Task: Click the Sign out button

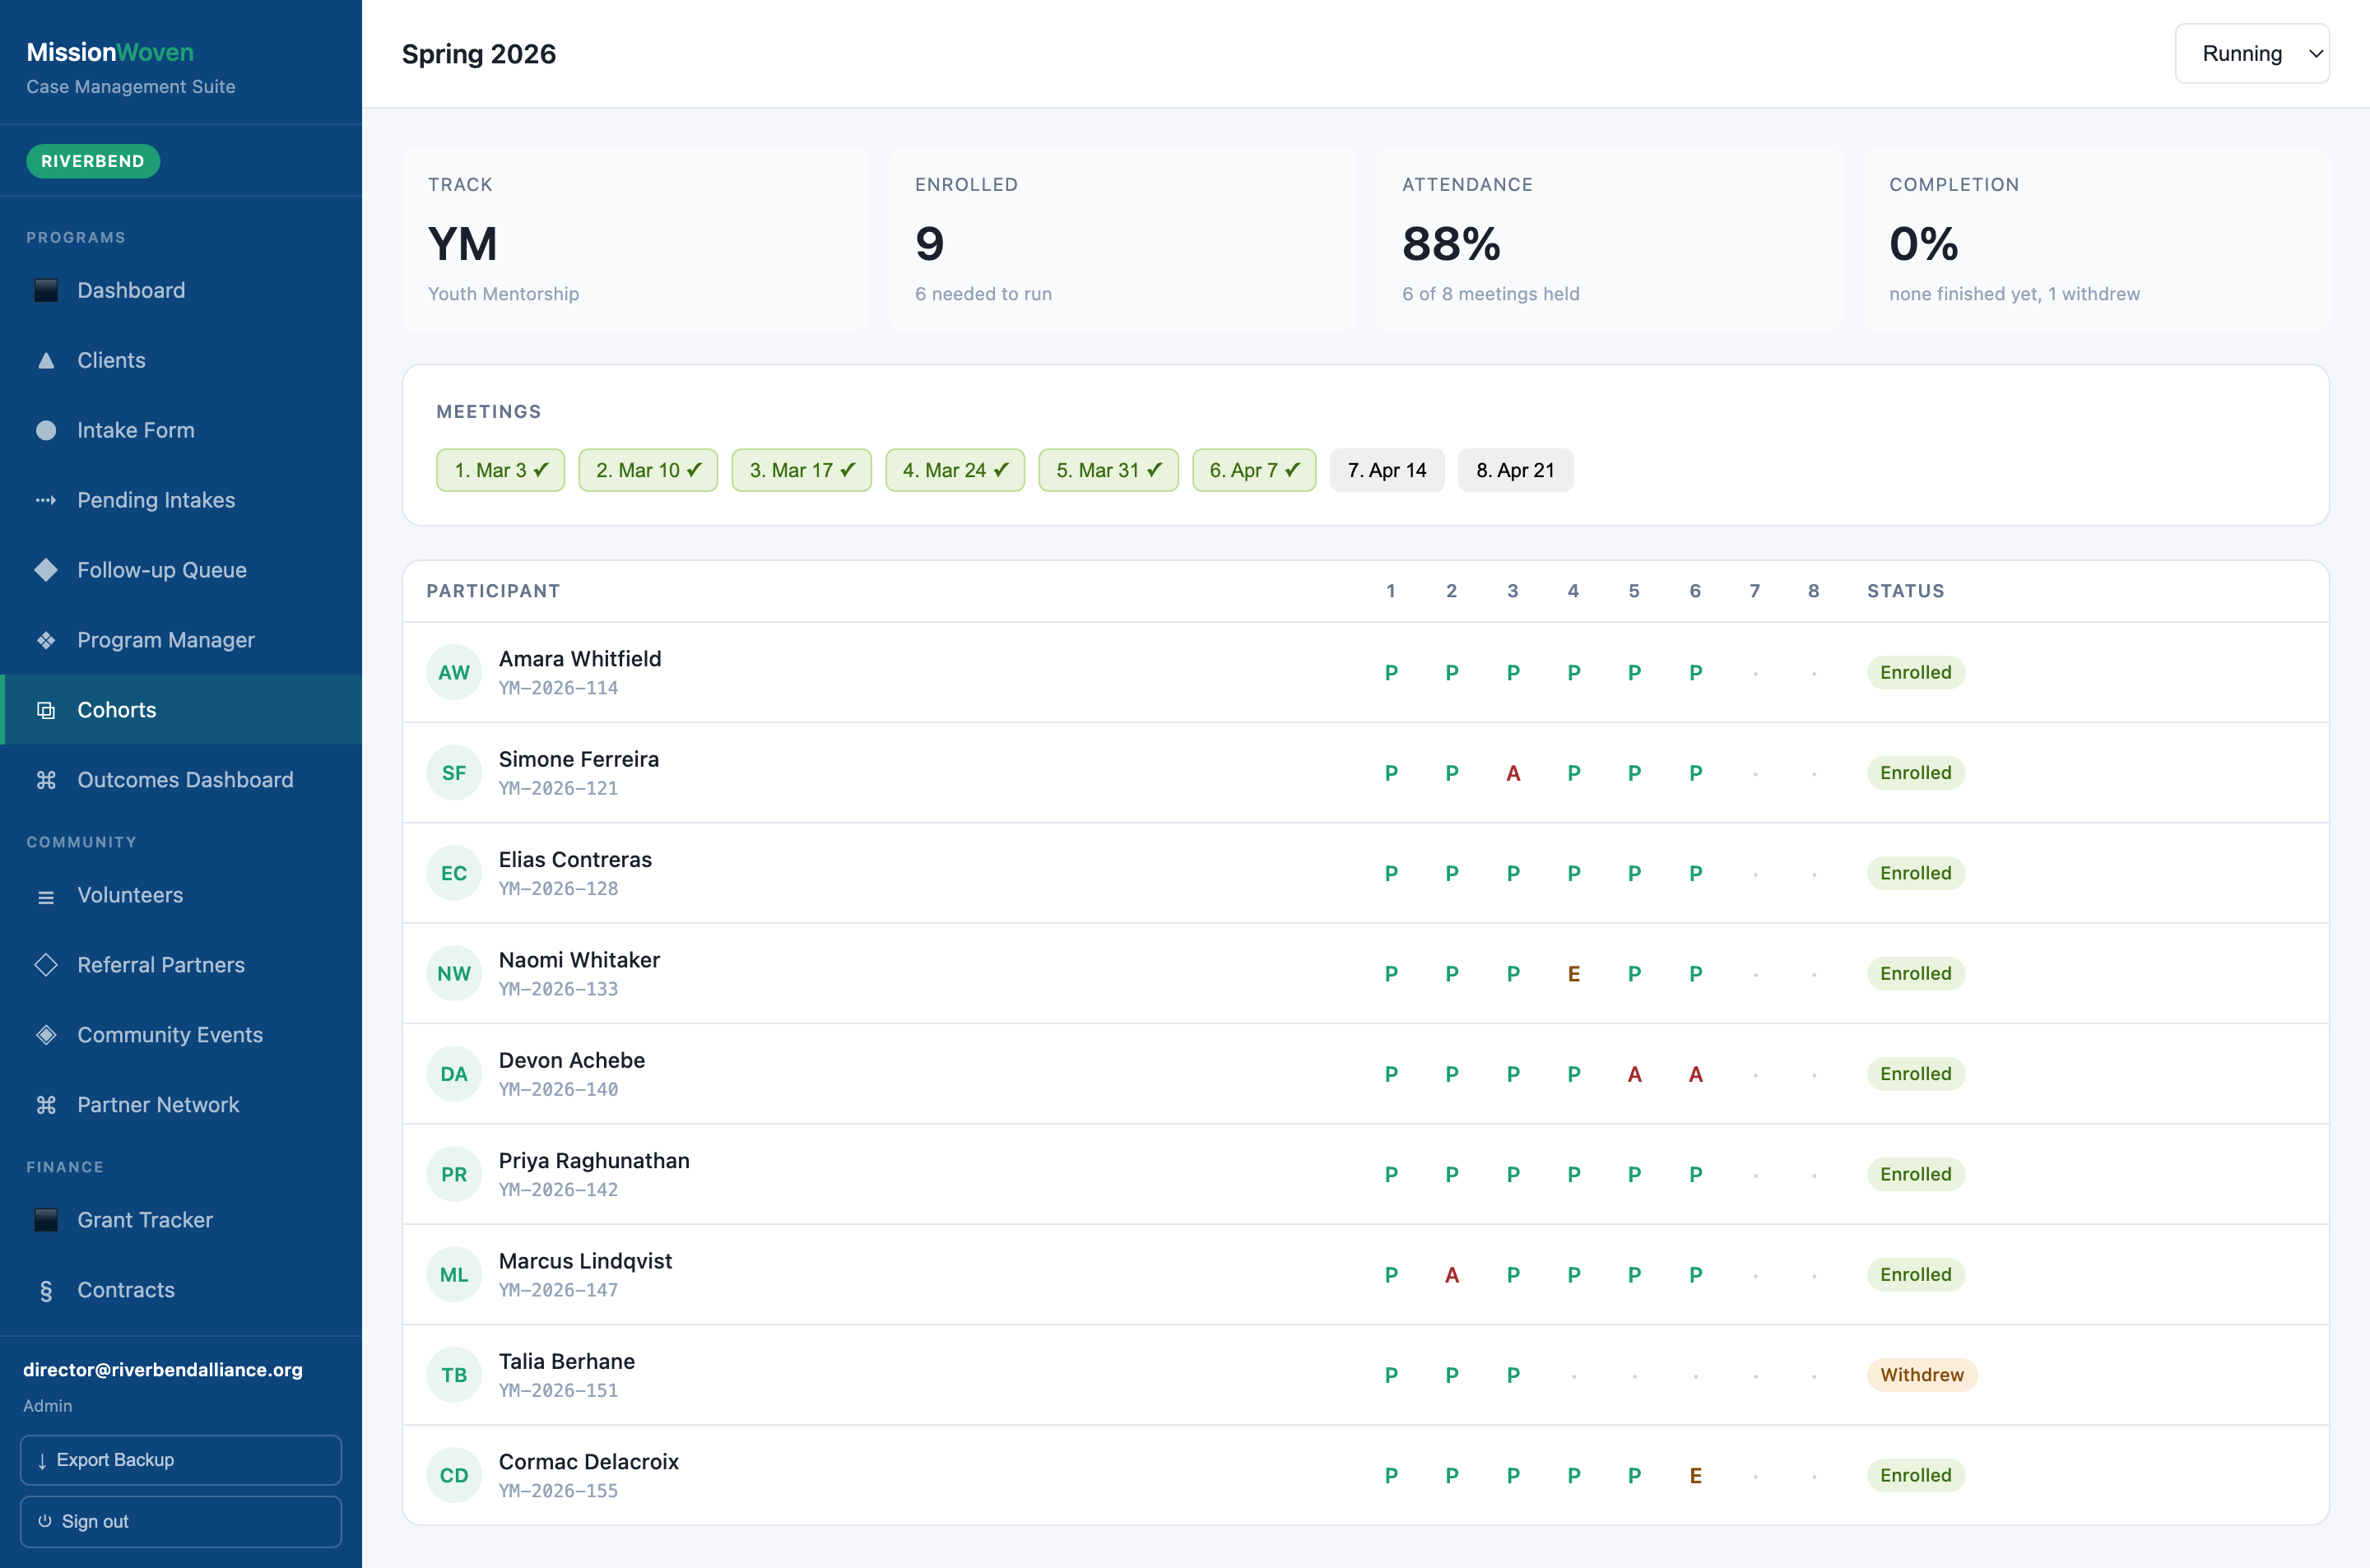Action: click(181, 1521)
